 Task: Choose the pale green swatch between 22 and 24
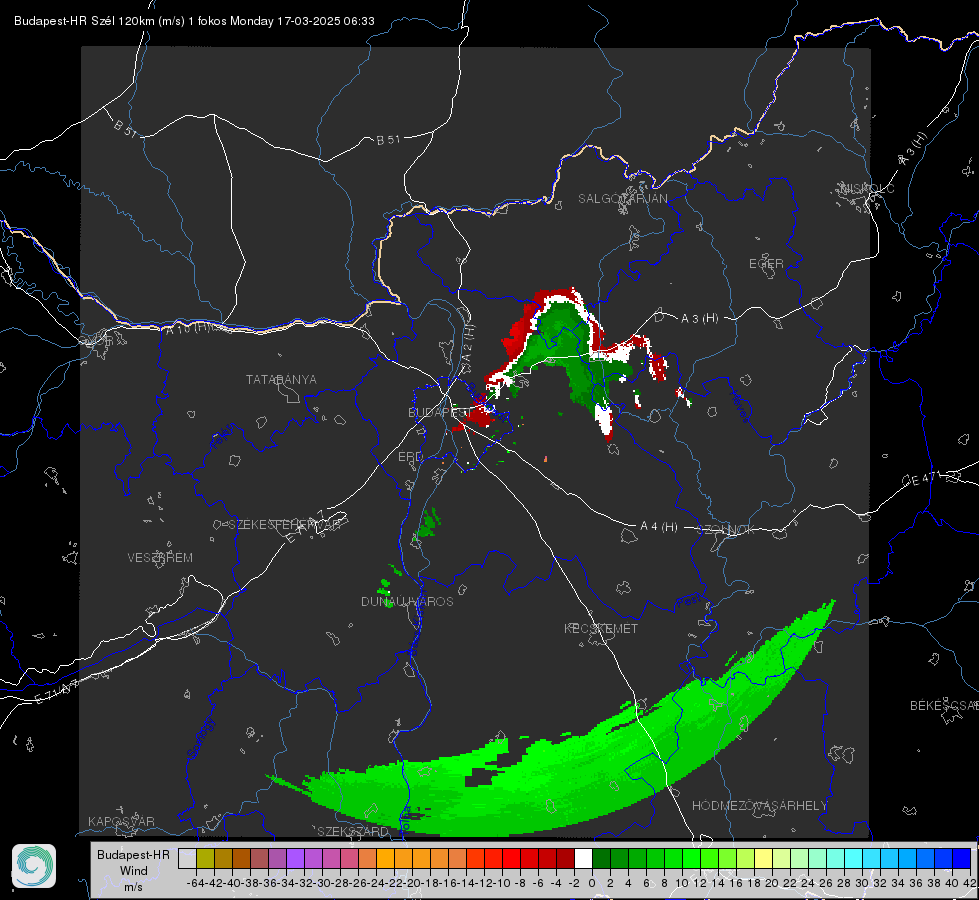(x=800, y=858)
